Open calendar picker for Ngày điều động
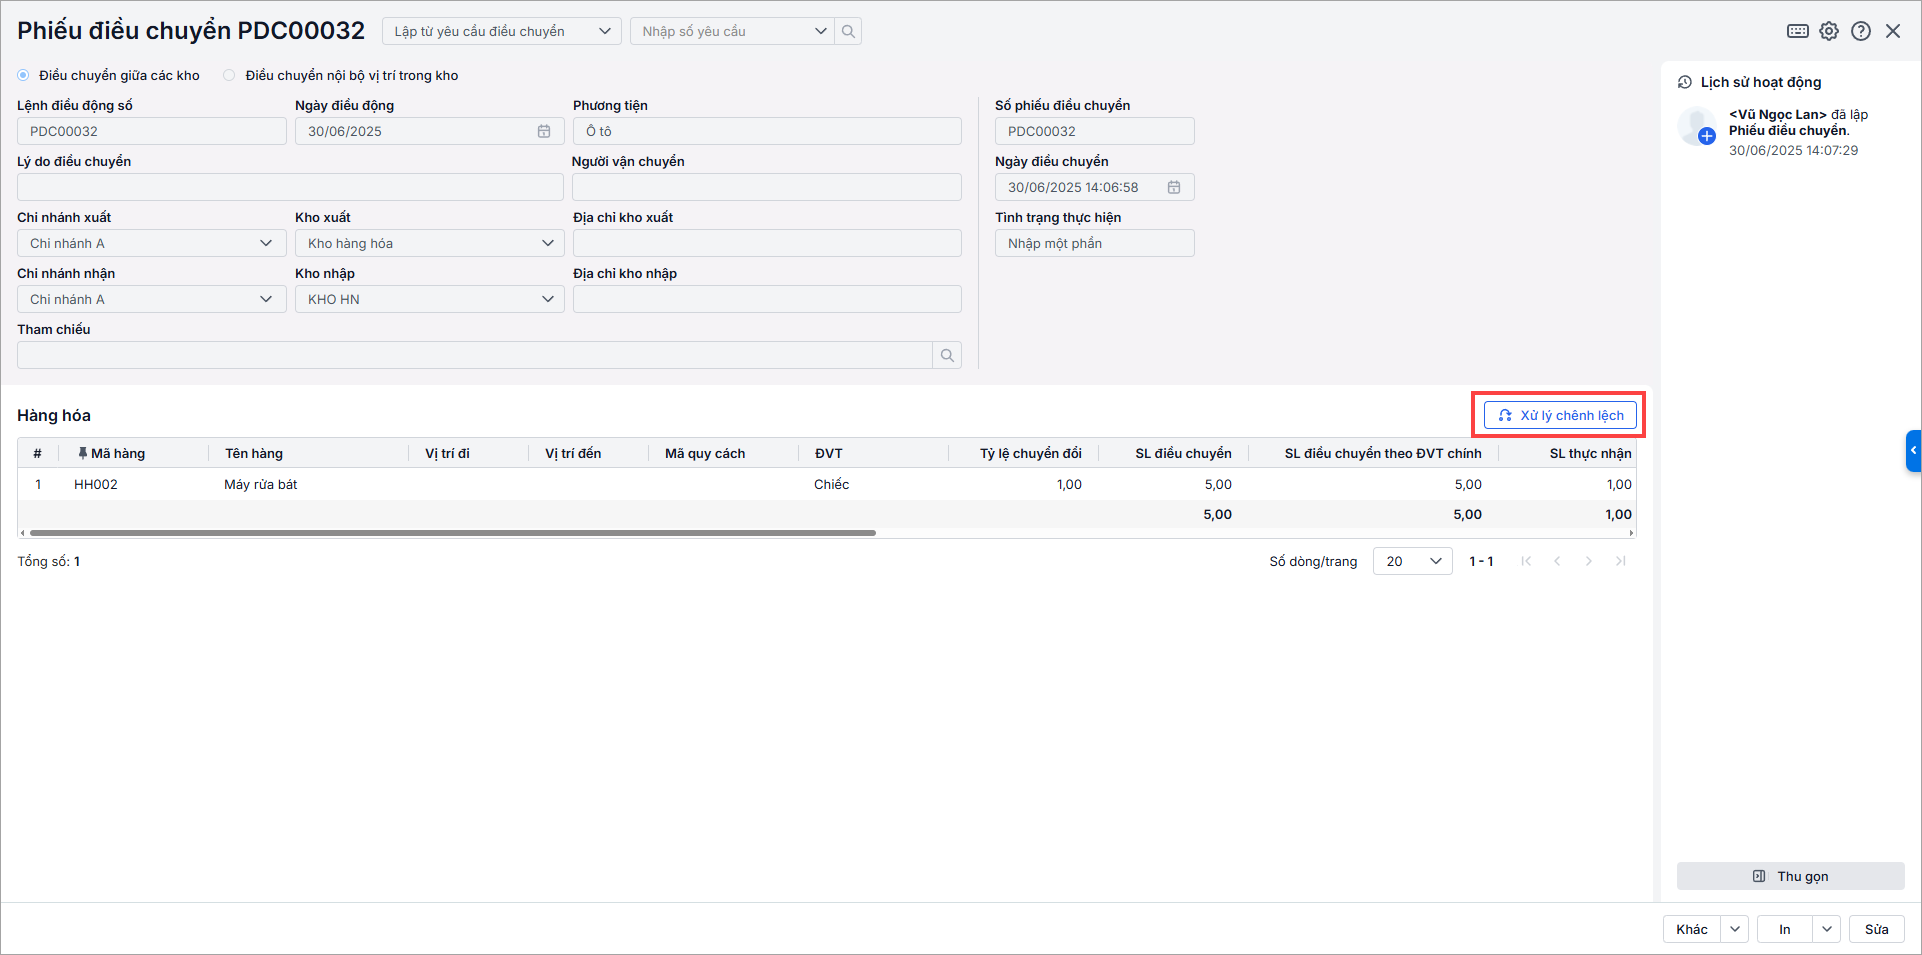 click(x=544, y=131)
